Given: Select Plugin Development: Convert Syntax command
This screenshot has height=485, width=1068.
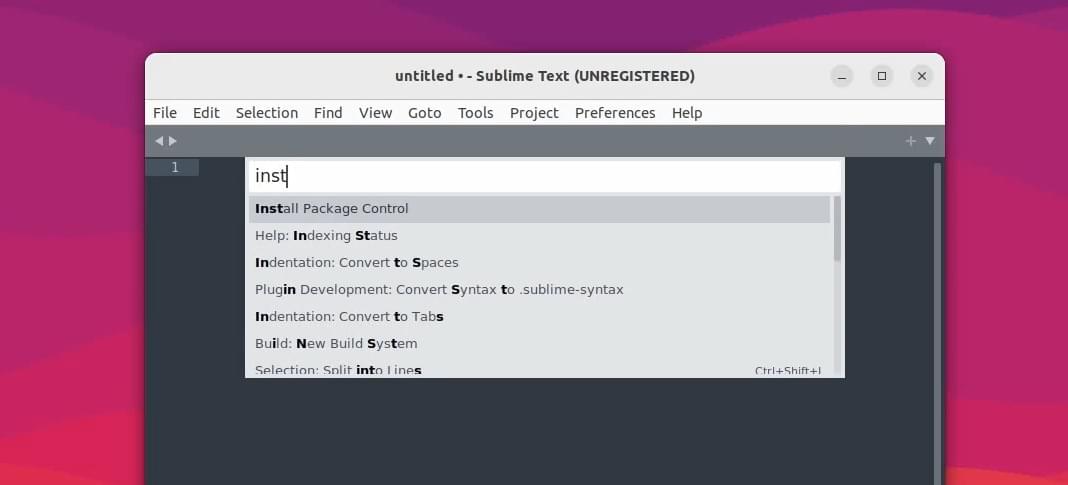Looking at the screenshot, I should pos(539,290).
